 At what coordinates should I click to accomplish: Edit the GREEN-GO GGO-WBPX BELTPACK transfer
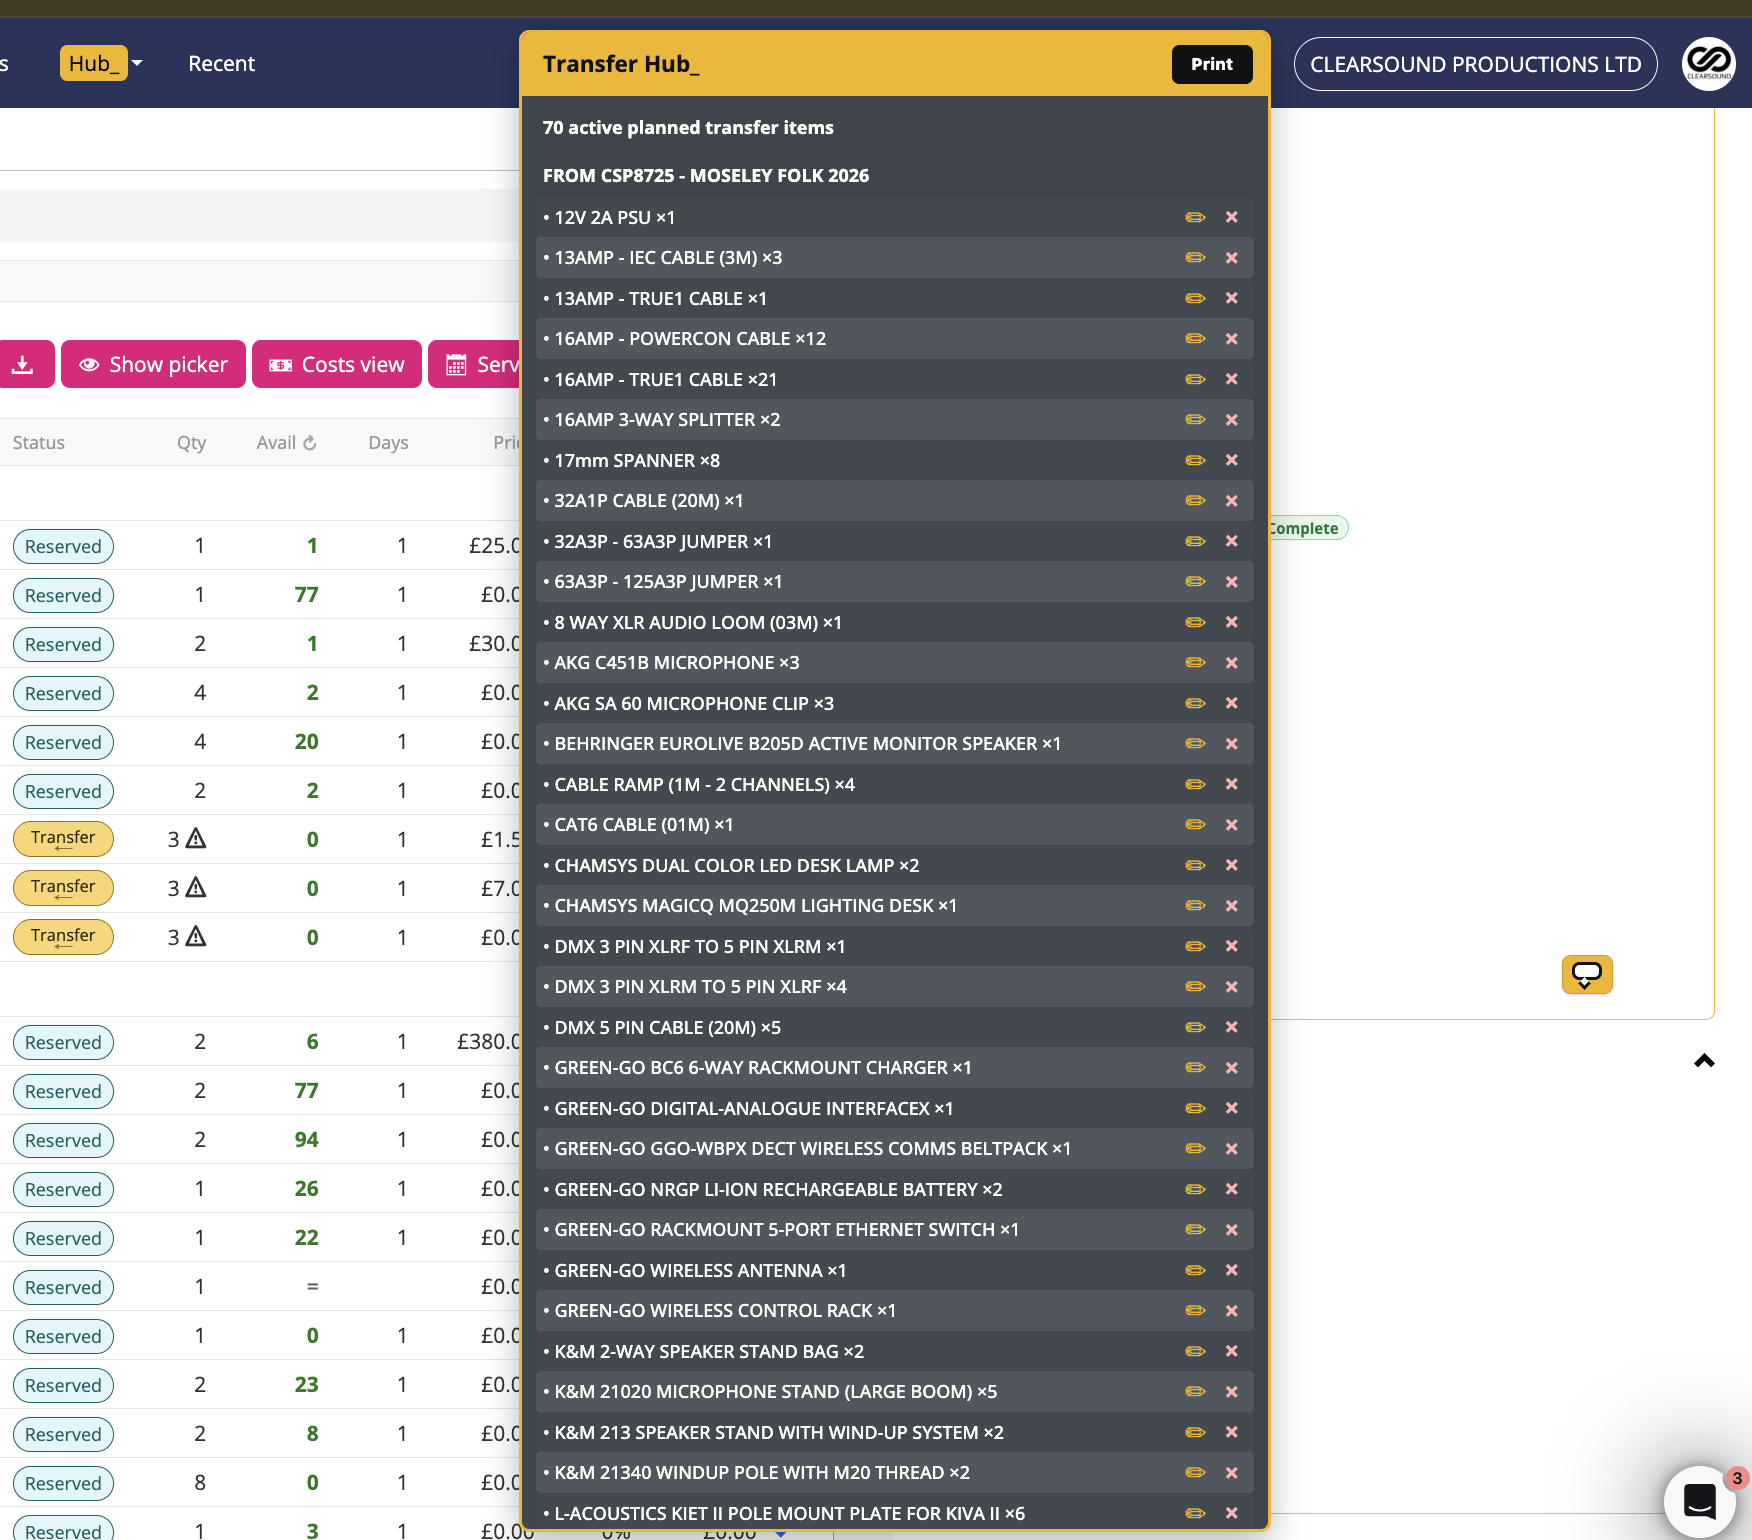point(1195,1149)
